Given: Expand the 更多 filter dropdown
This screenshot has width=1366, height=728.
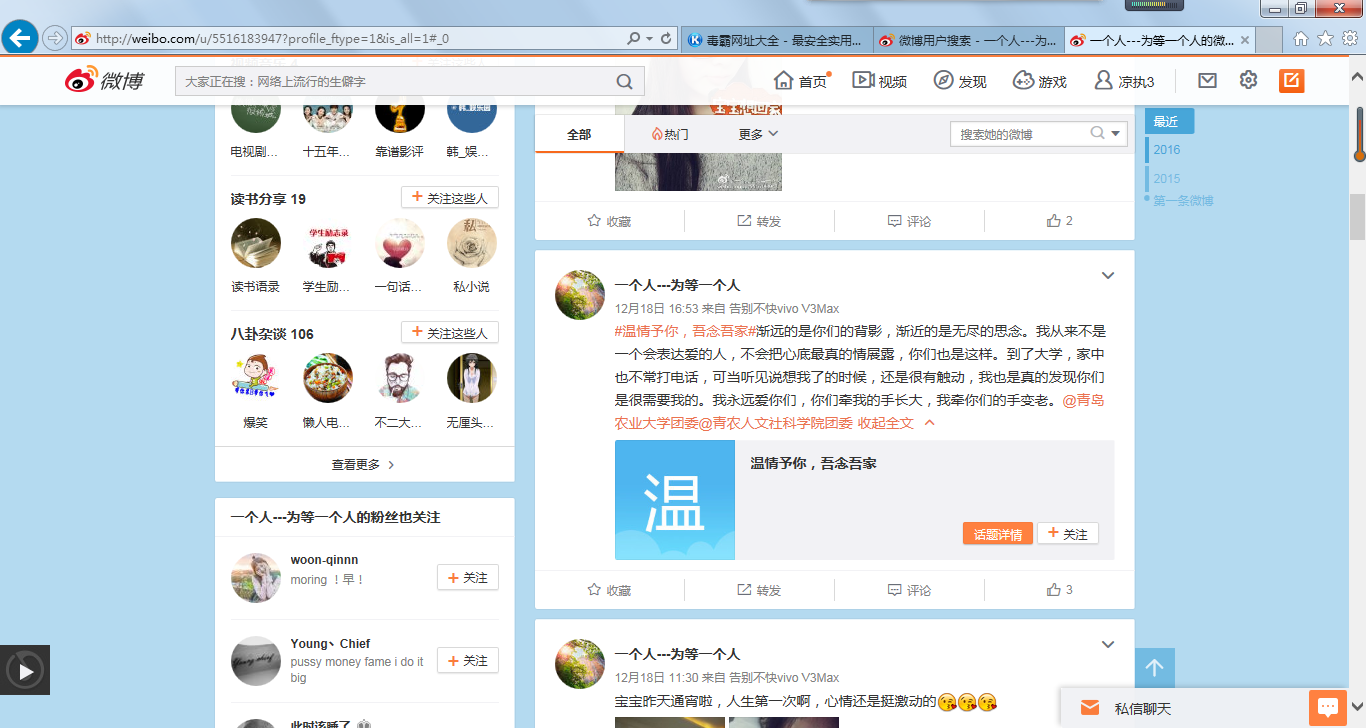Looking at the screenshot, I should [759, 134].
